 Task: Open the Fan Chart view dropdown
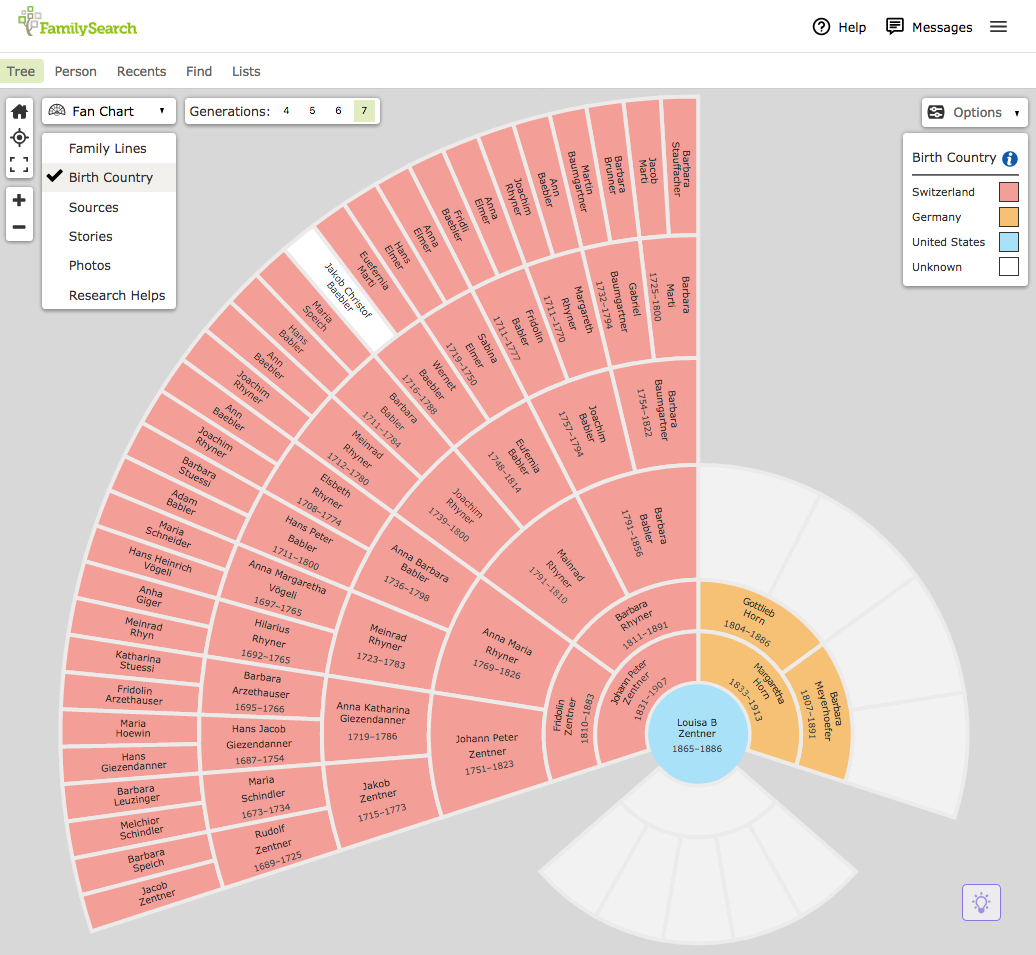108,111
